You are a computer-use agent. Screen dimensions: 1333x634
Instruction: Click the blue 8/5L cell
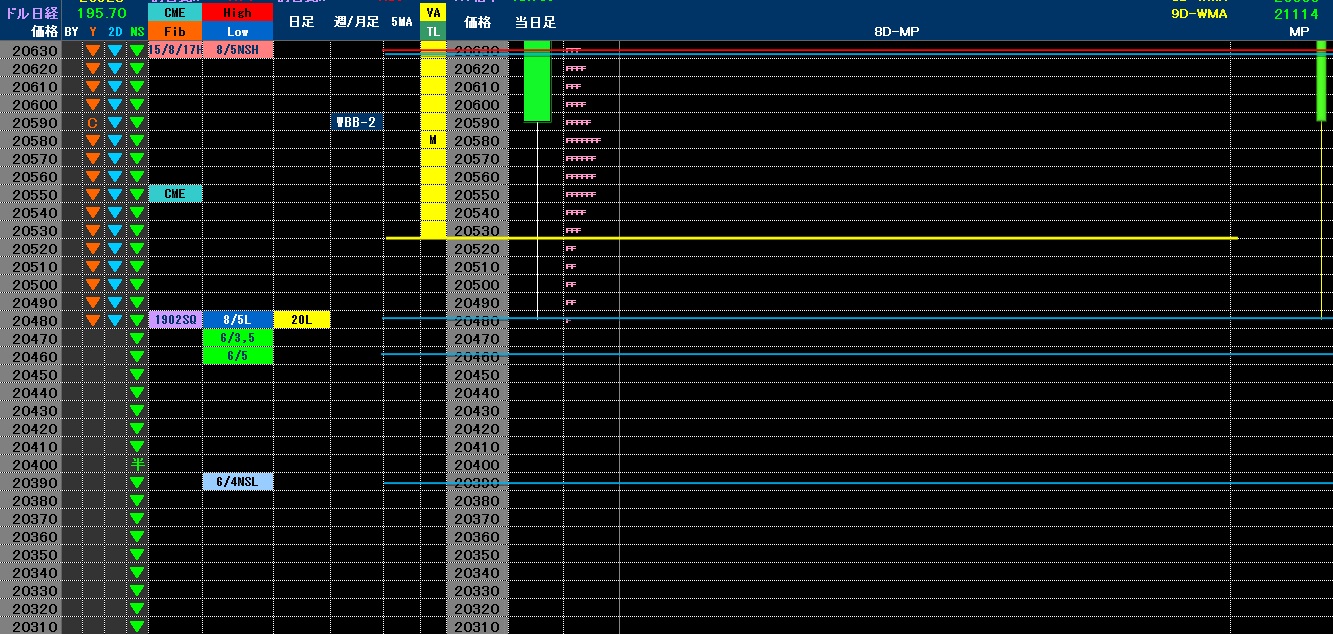tap(238, 320)
